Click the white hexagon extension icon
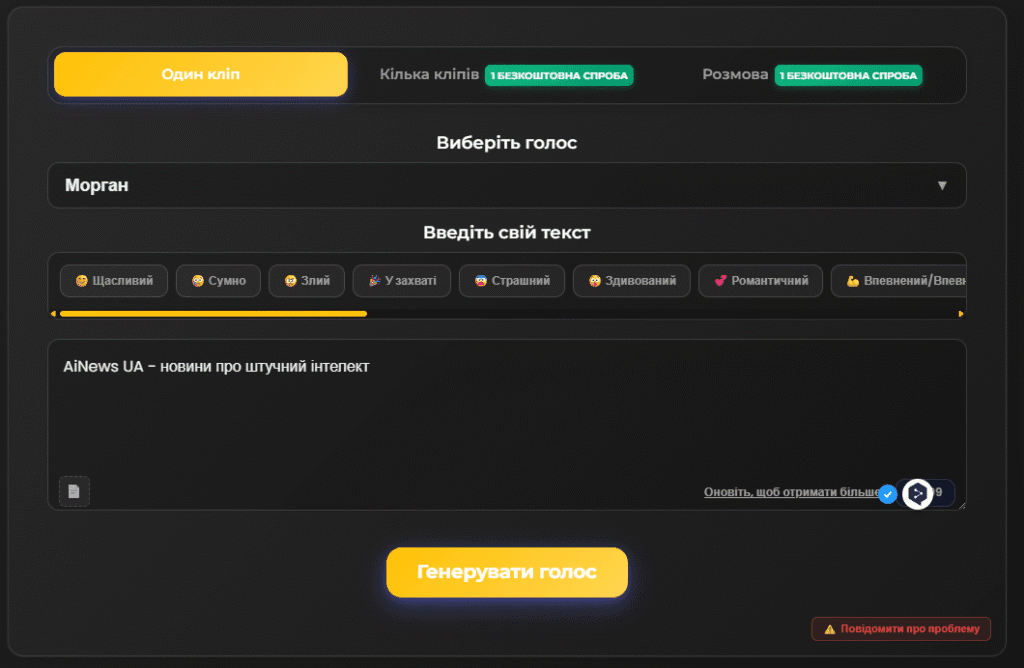This screenshot has height=668, width=1024. pos(918,494)
